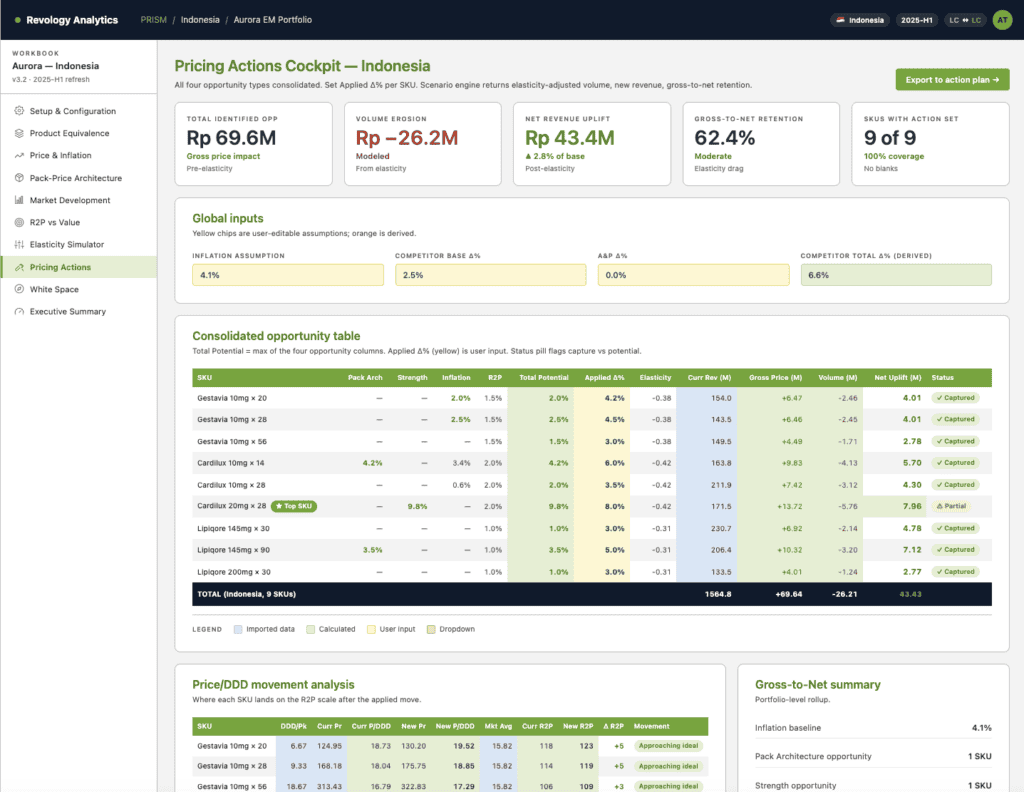Click the Net Revenue Uplift card

click(x=592, y=144)
